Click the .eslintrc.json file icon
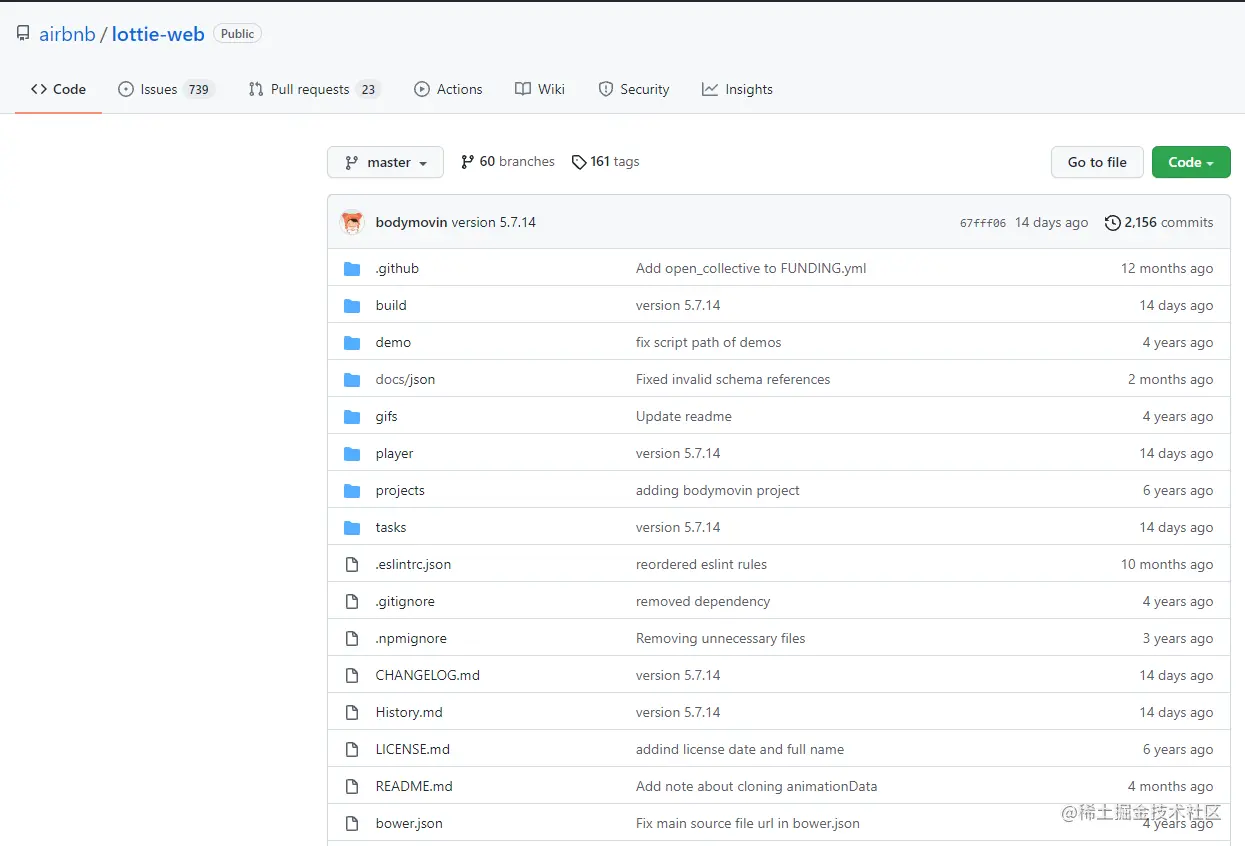 point(352,565)
